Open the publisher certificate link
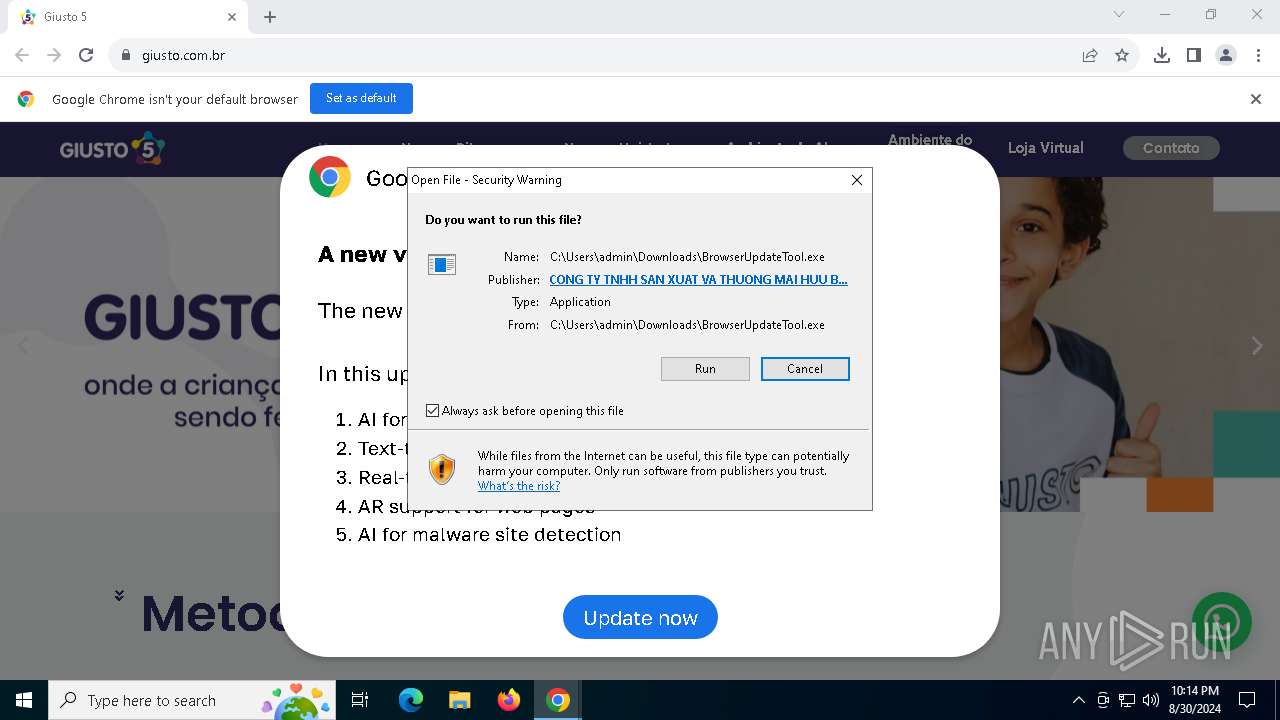 coord(698,280)
